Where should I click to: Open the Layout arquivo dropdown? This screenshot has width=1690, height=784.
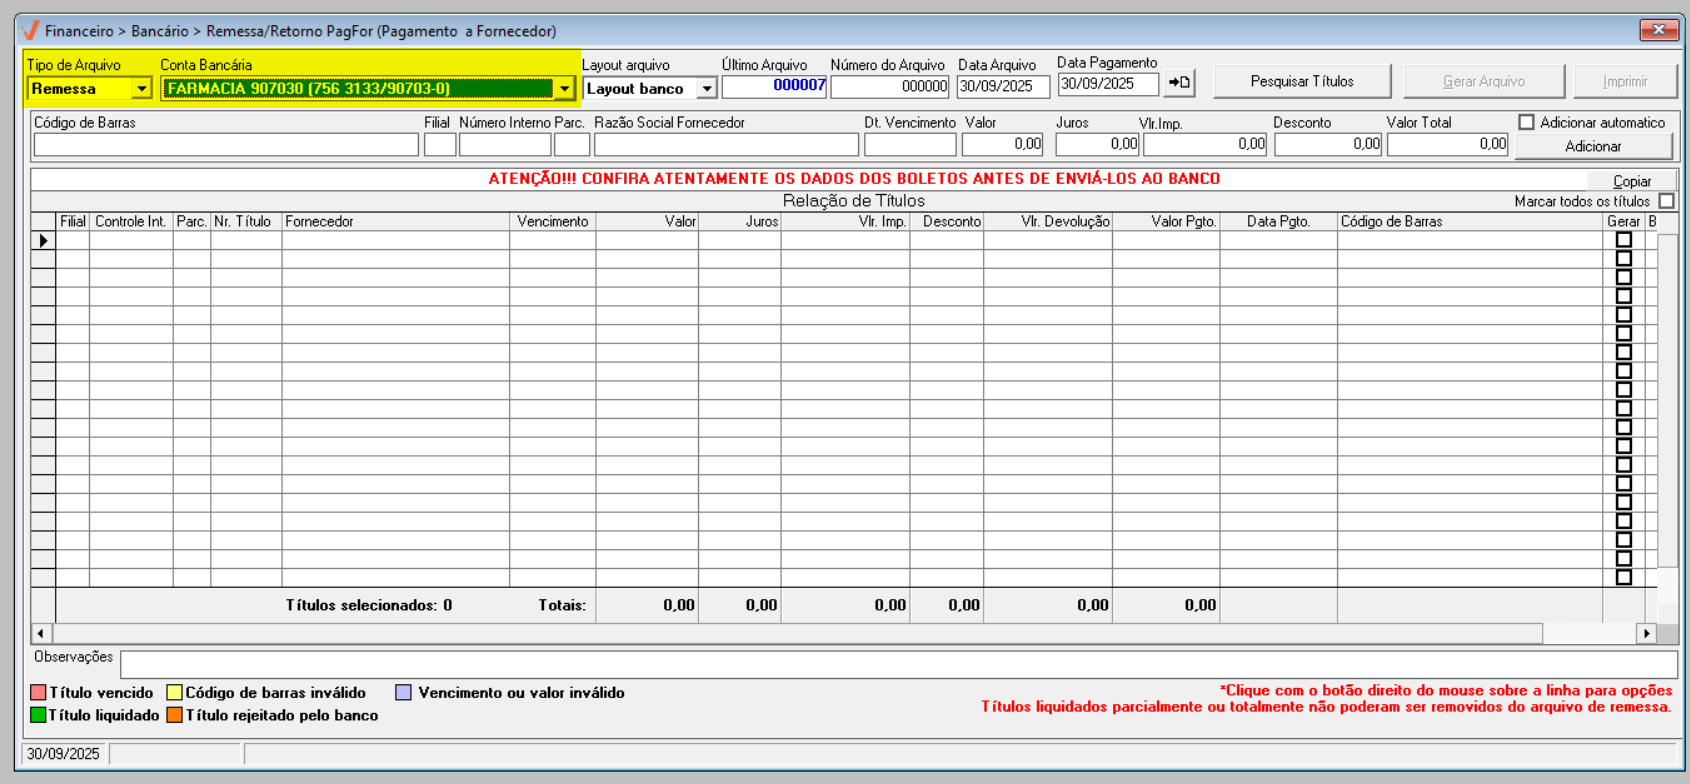coord(707,89)
